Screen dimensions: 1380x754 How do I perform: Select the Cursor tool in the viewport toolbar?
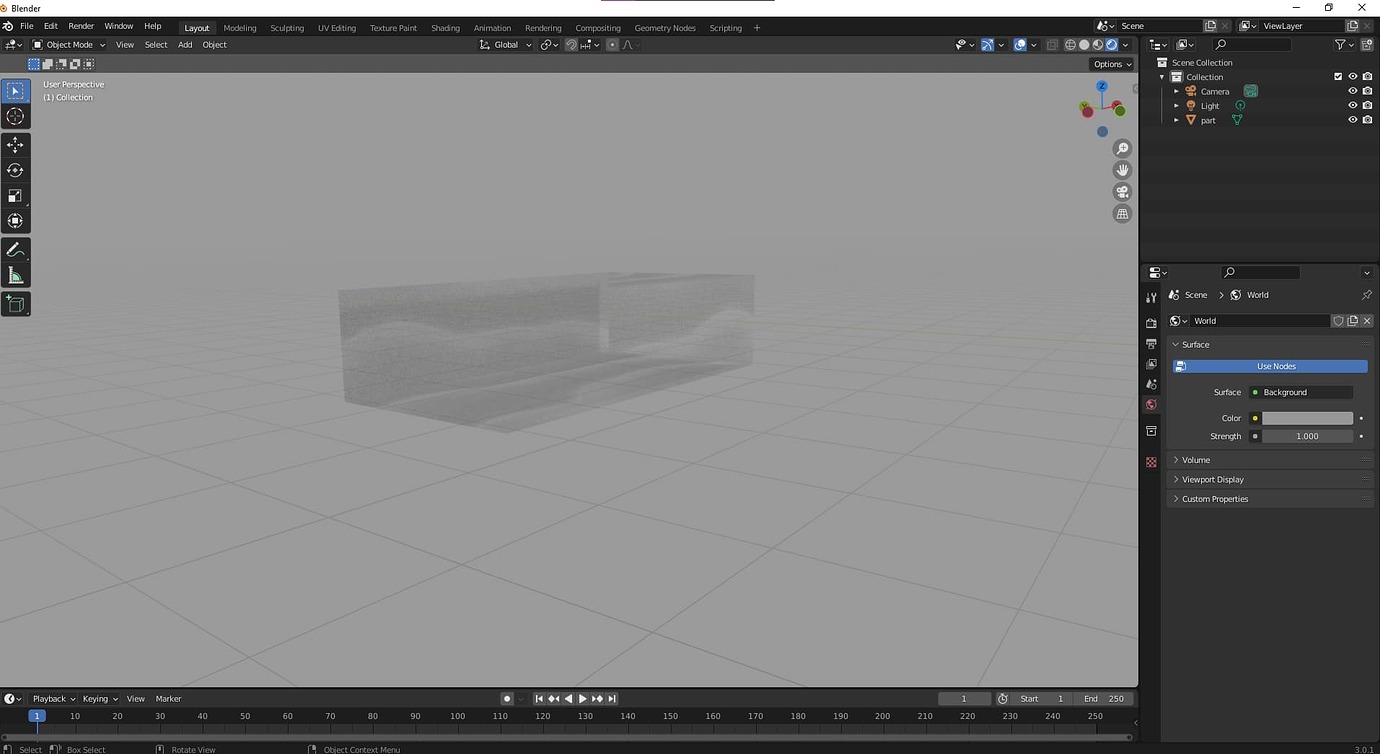click(x=15, y=116)
